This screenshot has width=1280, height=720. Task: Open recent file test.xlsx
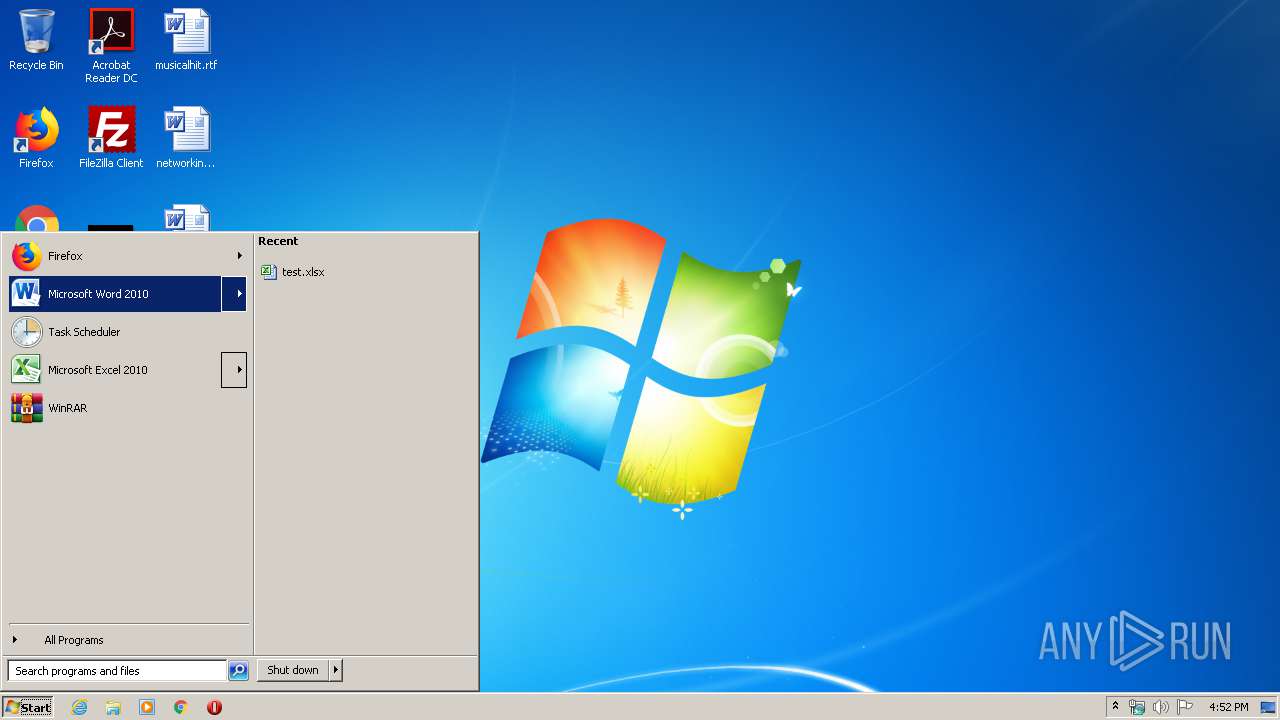pyautogui.click(x=293, y=272)
